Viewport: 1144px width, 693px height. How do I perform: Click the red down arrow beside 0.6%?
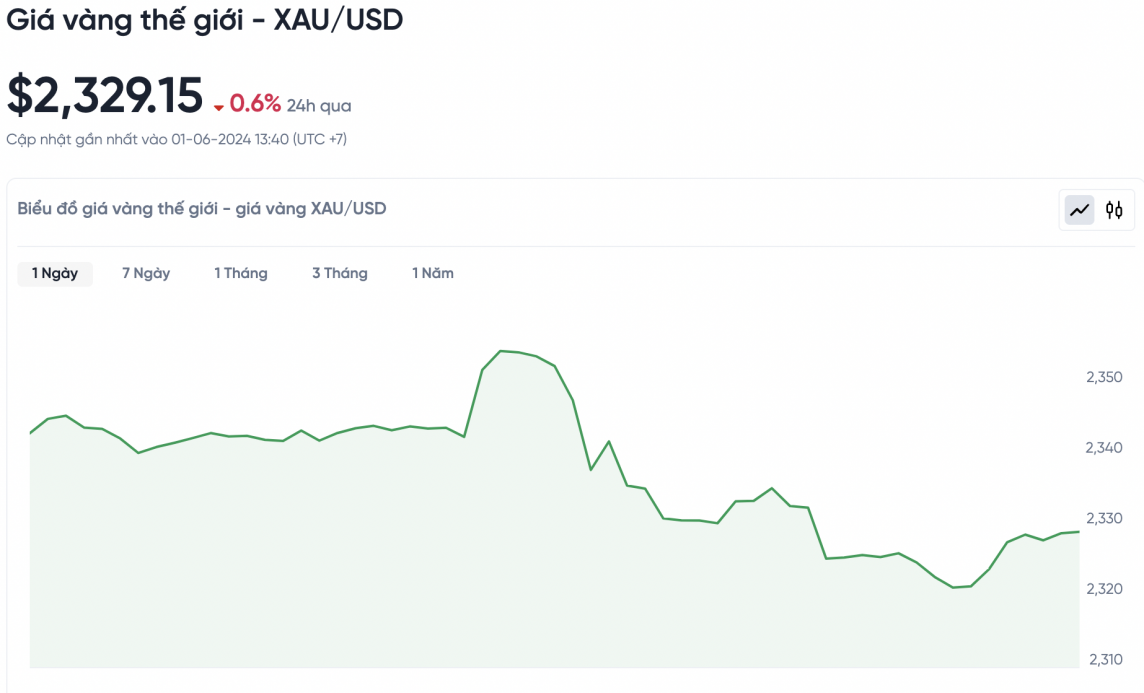(219, 106)
